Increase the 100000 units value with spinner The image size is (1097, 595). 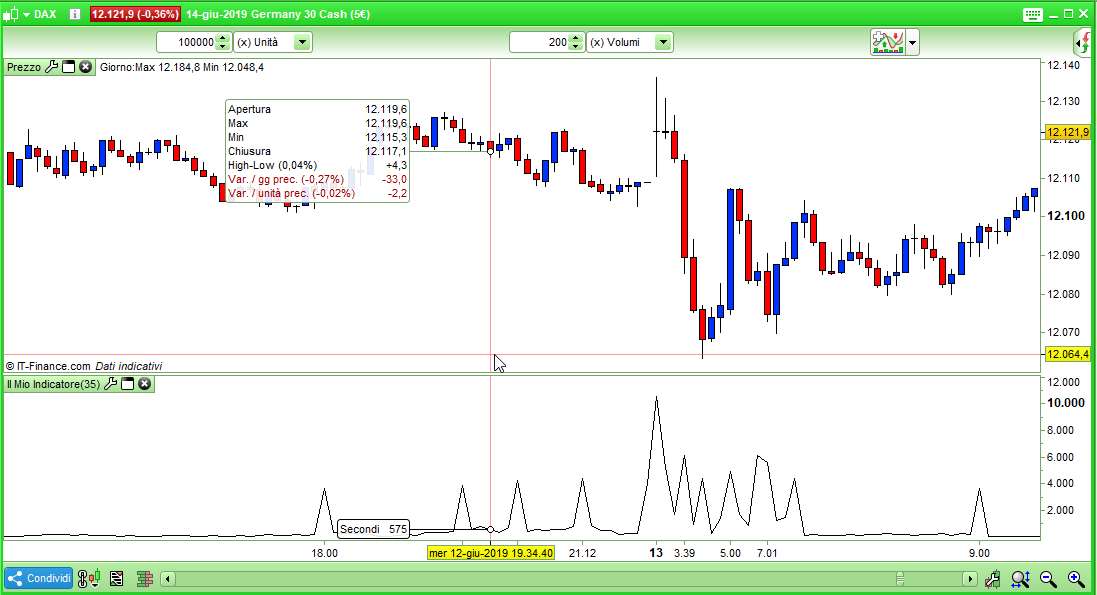(x=223, y=38)
